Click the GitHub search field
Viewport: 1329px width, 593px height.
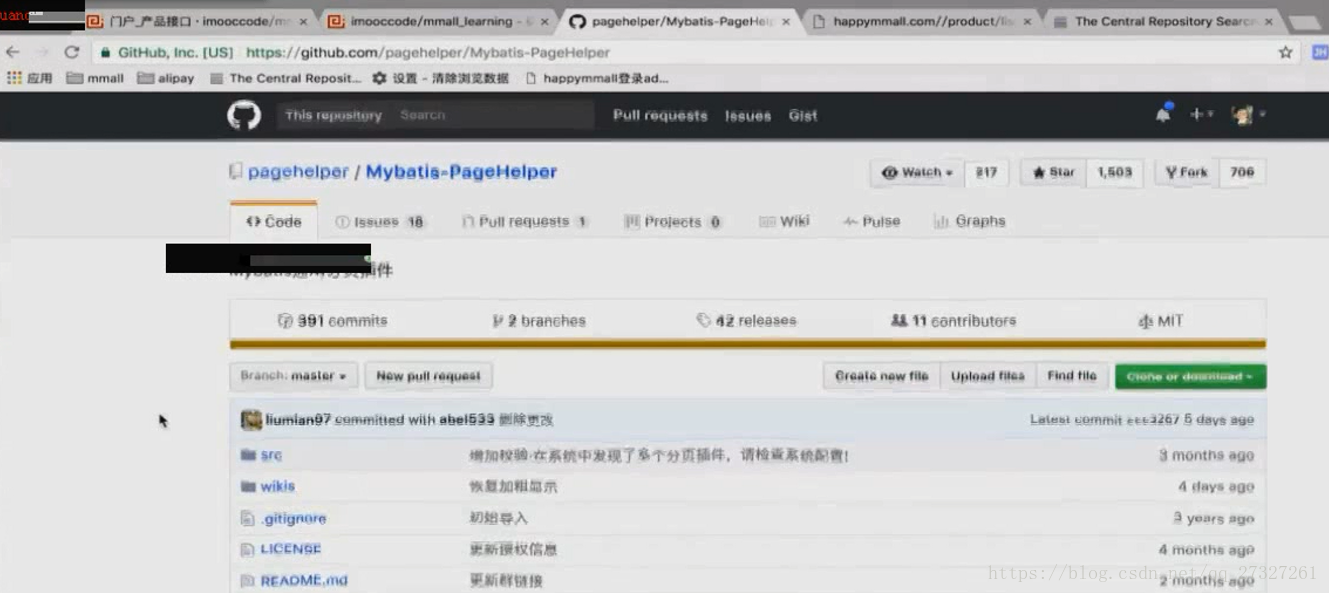click(x=492, y=115)
